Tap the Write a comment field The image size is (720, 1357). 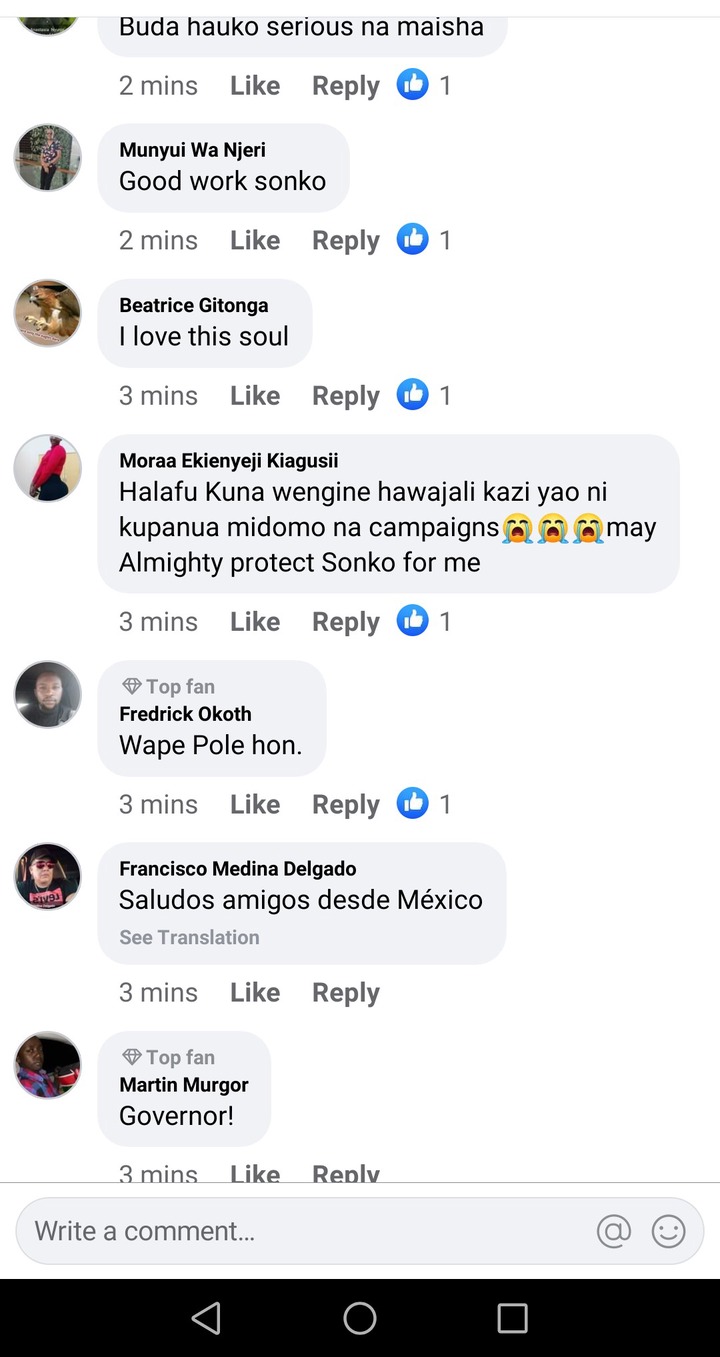pos(300,1231)
